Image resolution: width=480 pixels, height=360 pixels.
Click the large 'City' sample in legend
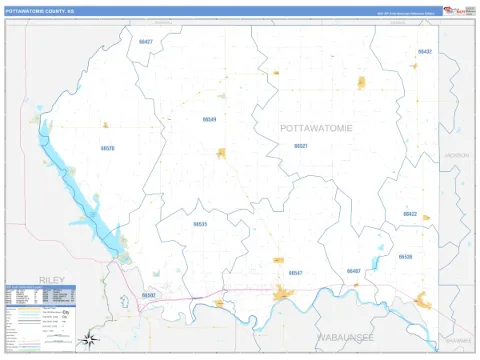tap(66, 312)
